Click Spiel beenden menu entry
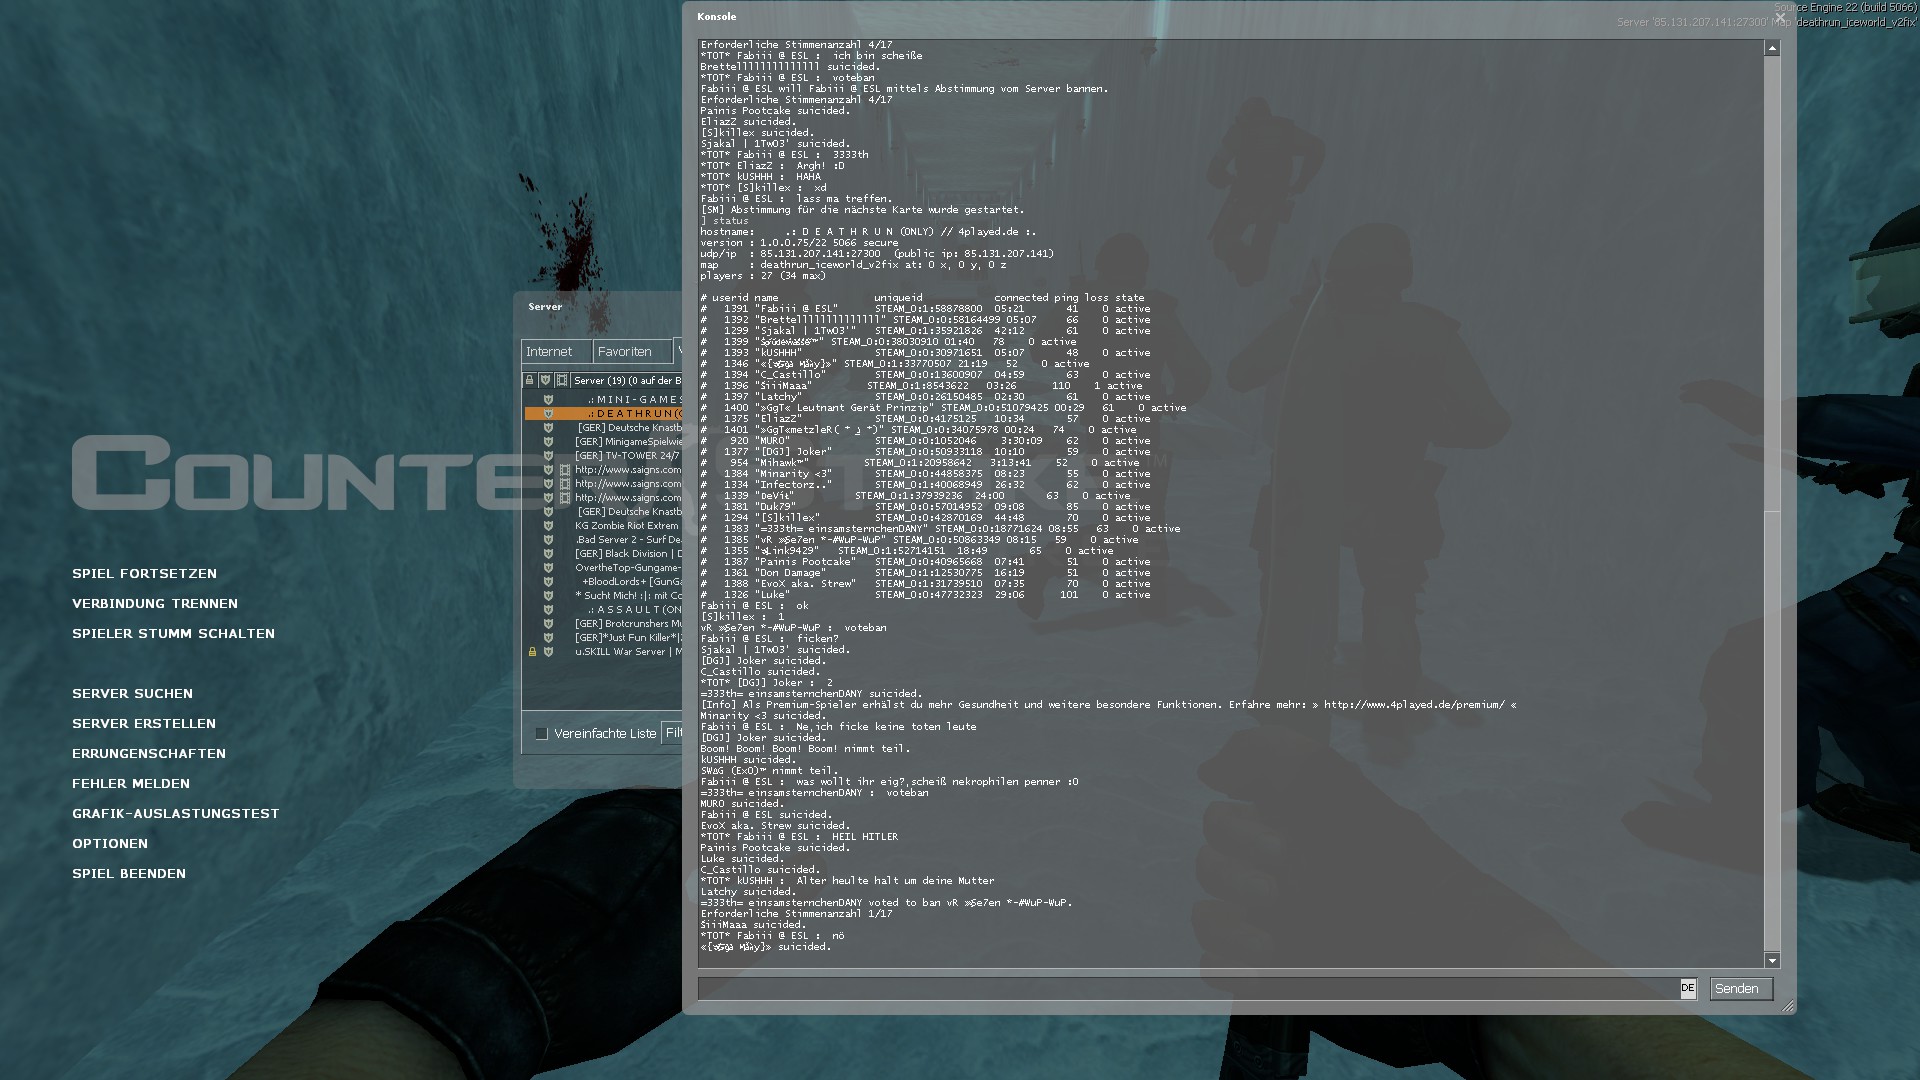The height and width of the screenshot is (1080, 1920). [x=129, y=874]
